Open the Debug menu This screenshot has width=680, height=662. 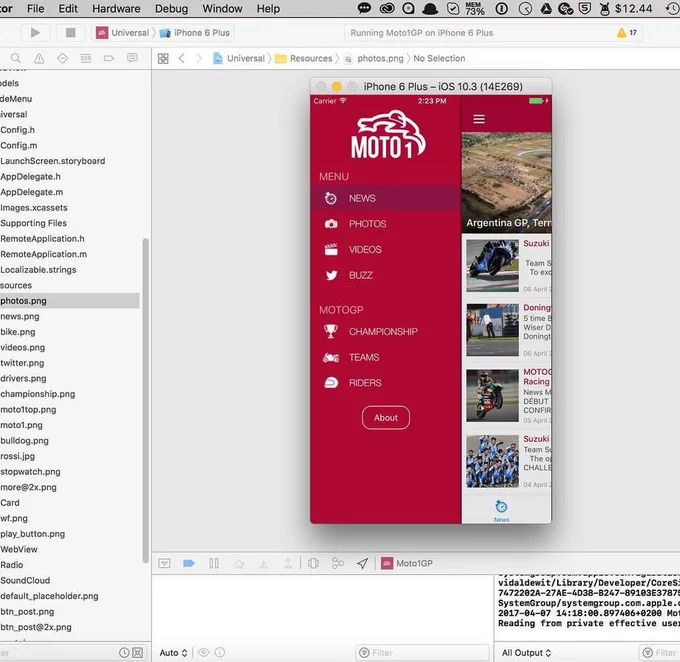[172, 9]
